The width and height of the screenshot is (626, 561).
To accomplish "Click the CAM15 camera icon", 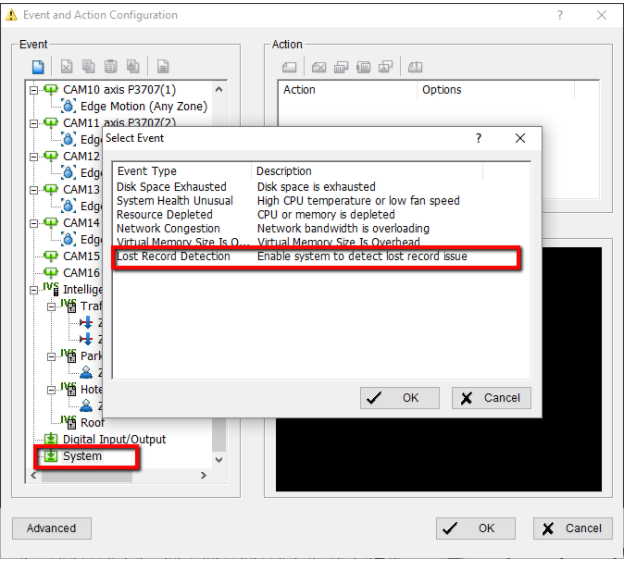I will [x=51, y=256].
